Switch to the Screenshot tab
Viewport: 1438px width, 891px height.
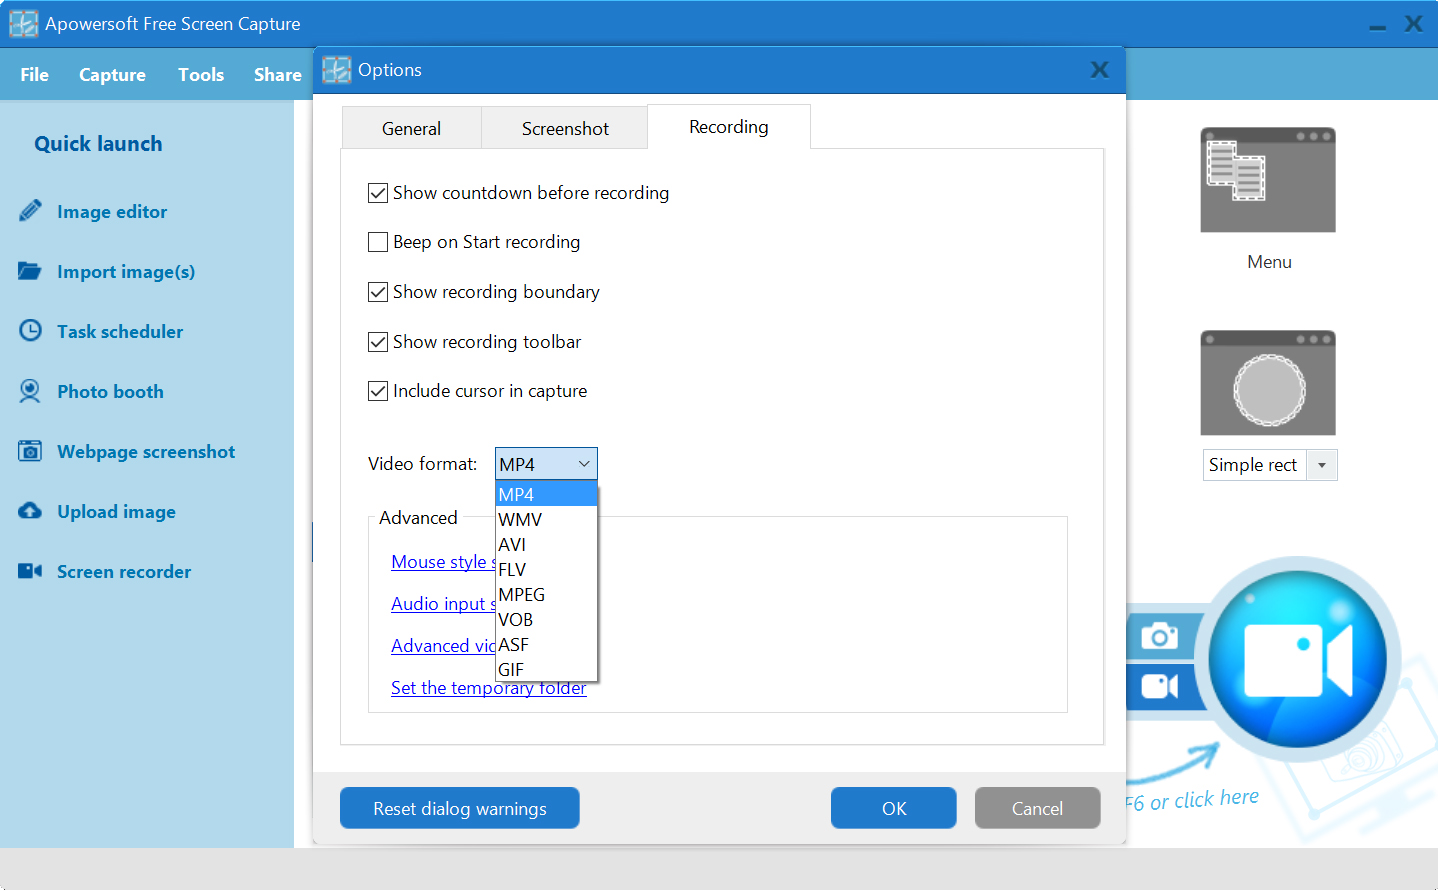pos(565,129)
